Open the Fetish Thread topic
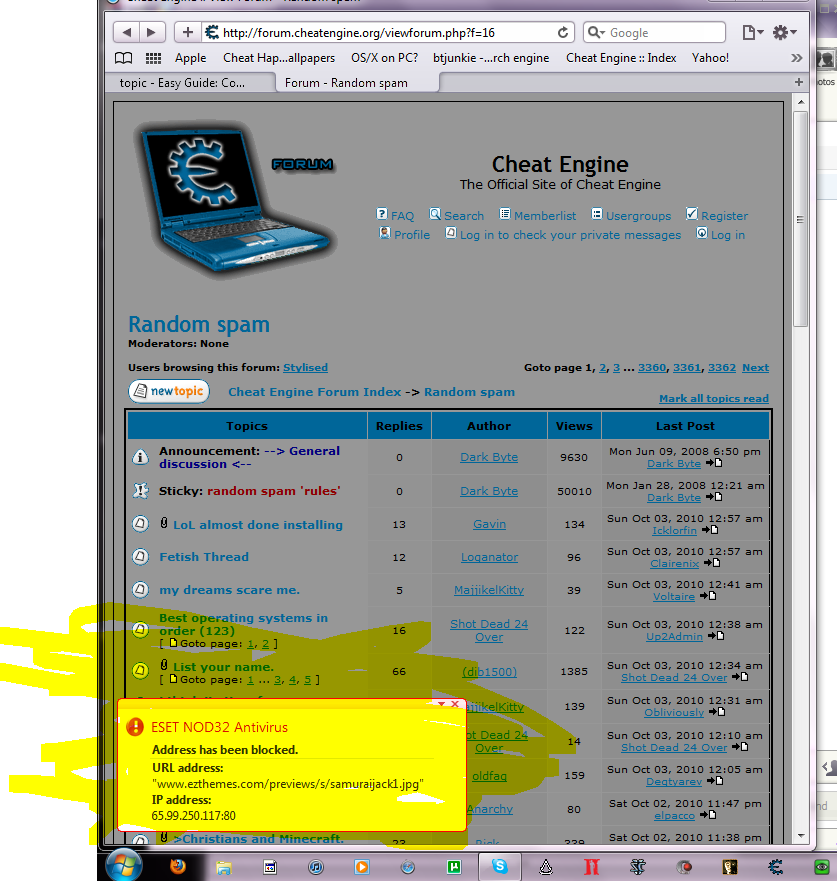The height and width of the screenshot is (881, 837). coord(204,557)
